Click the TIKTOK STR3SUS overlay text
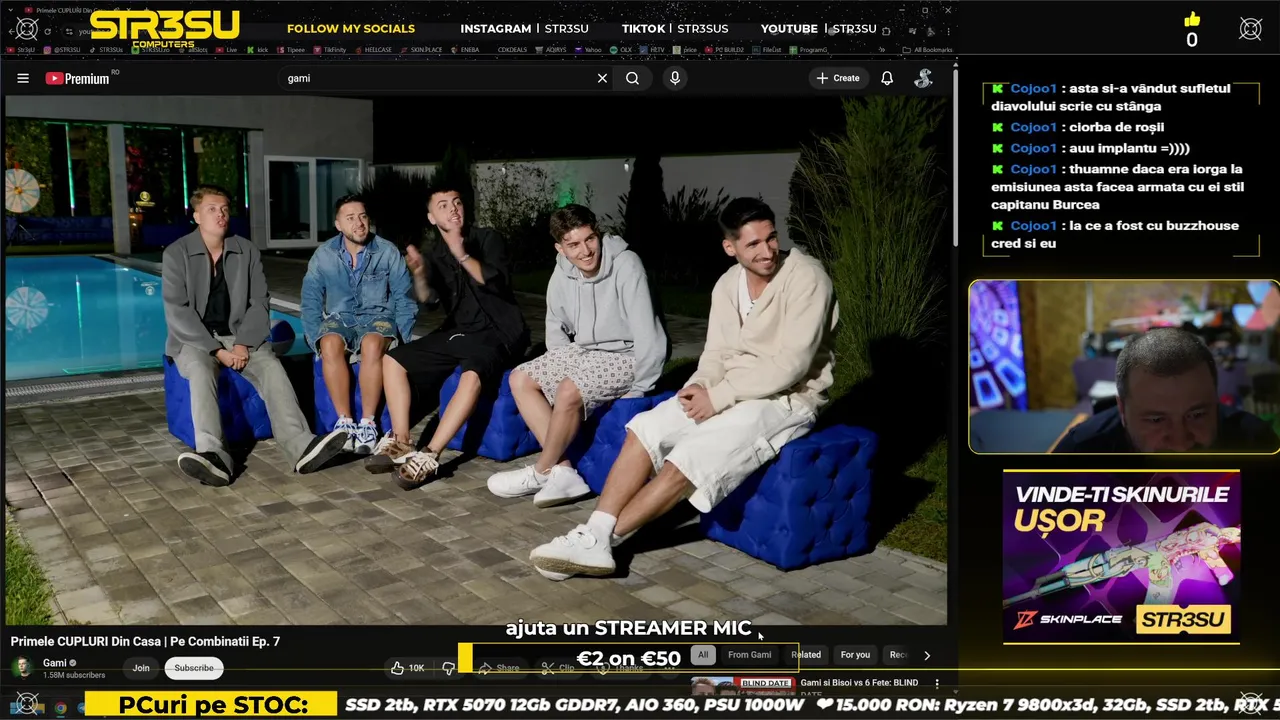Image resolution: width=1280 pixels, height=720 pixels. pos(675,29)
